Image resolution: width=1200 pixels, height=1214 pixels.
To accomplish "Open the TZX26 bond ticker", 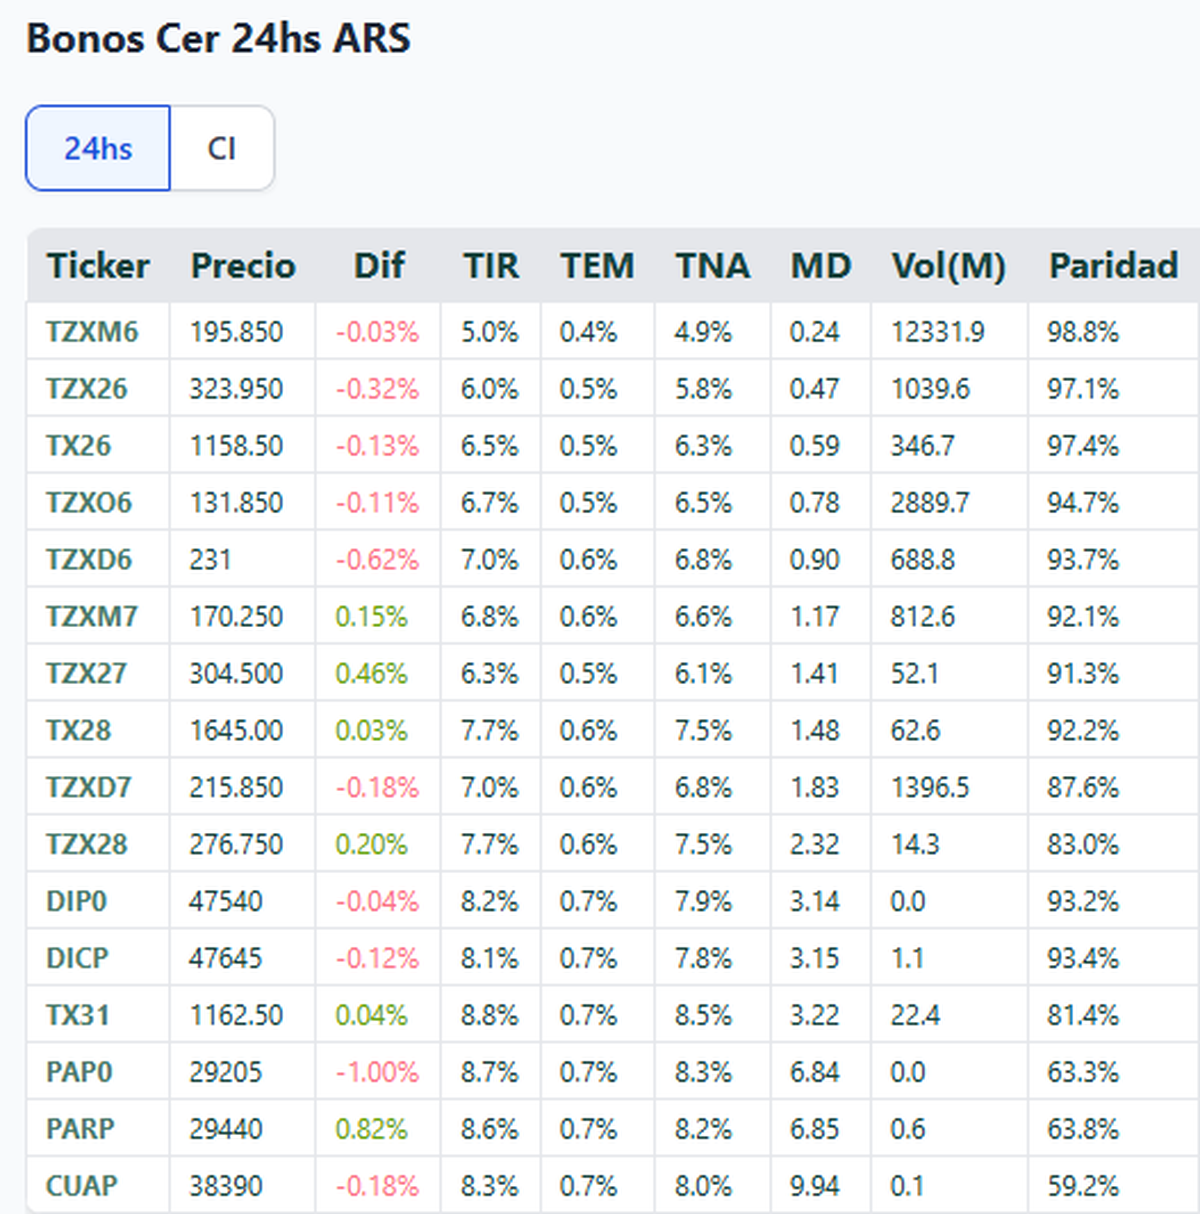I will tap(87, 389).
